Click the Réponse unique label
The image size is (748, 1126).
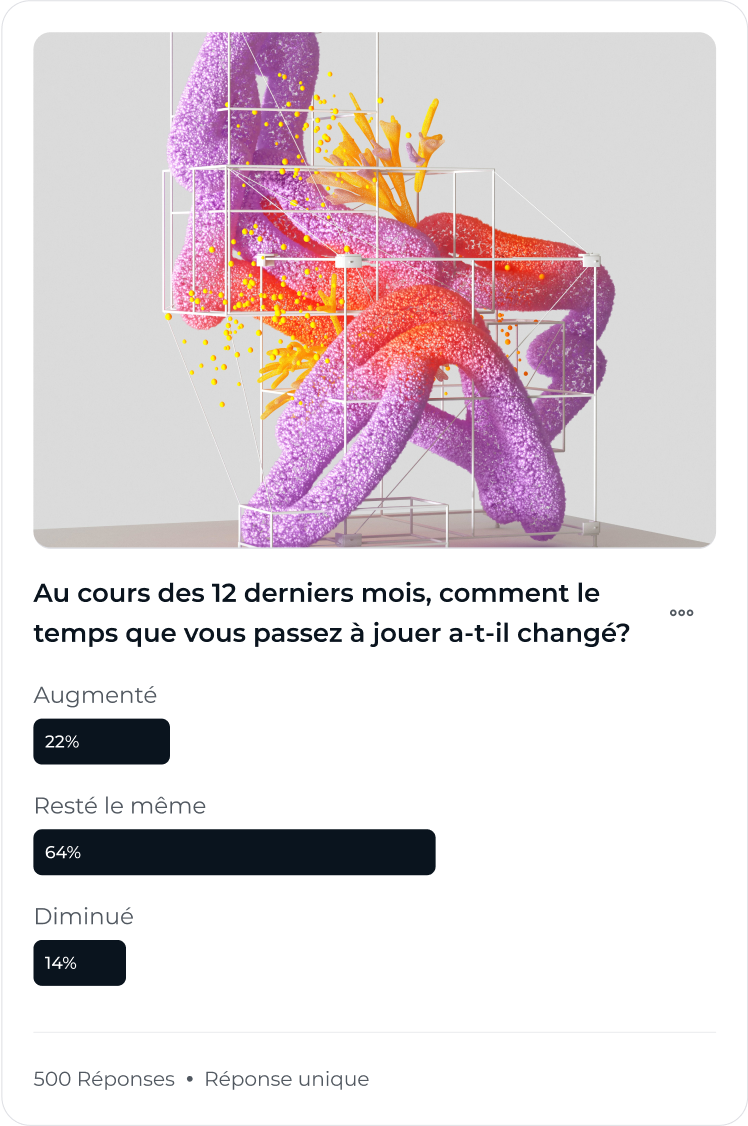[286, 1079]
